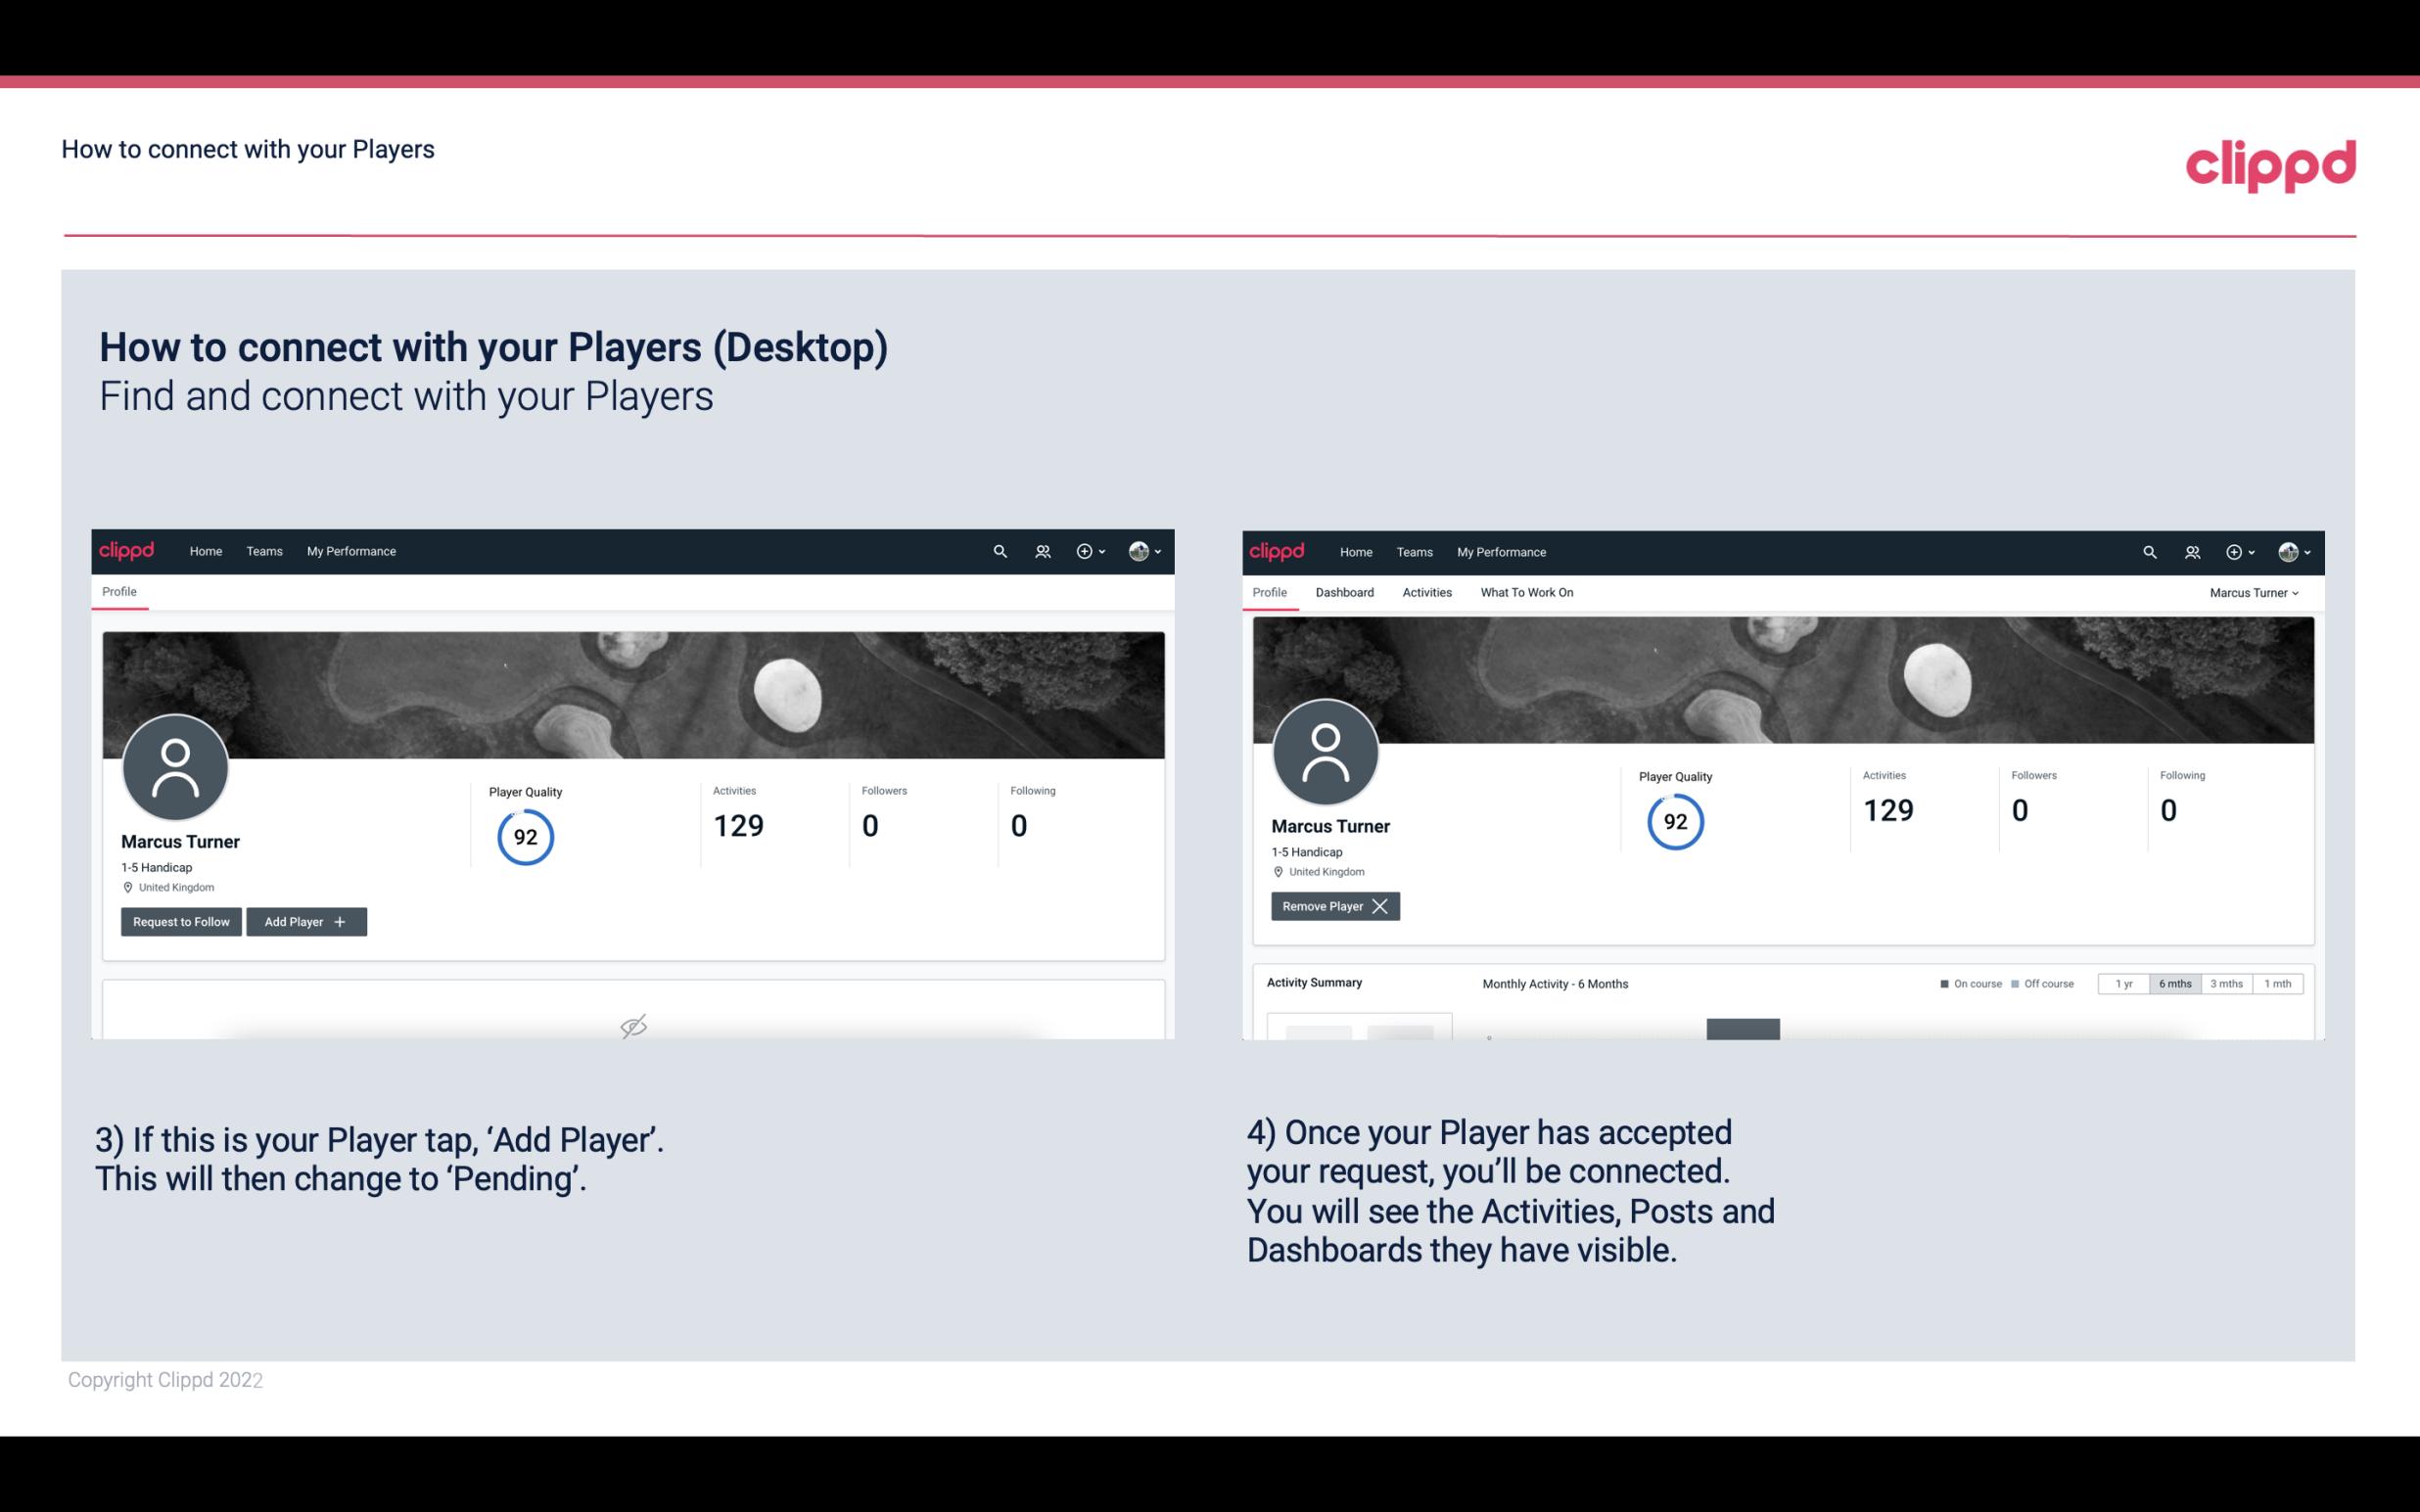This screenshot has width=2420, height=1512.
Task: Click the 'Remove Player' button with X
Action: tap(1332, 906)
